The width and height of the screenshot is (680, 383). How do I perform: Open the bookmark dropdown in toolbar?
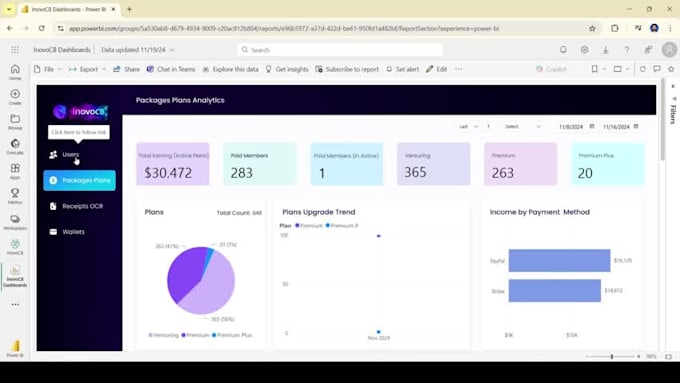[x=598, y=69]
